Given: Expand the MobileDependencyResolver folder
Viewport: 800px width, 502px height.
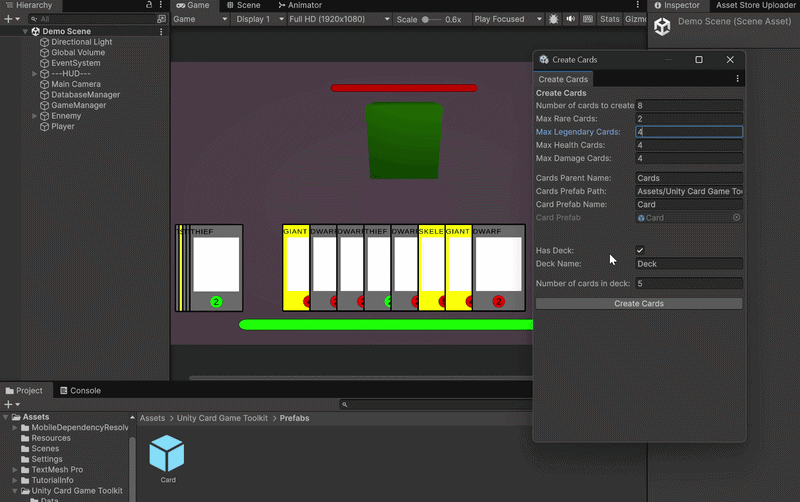Looking at the screenshot, I should click(15, 428).
